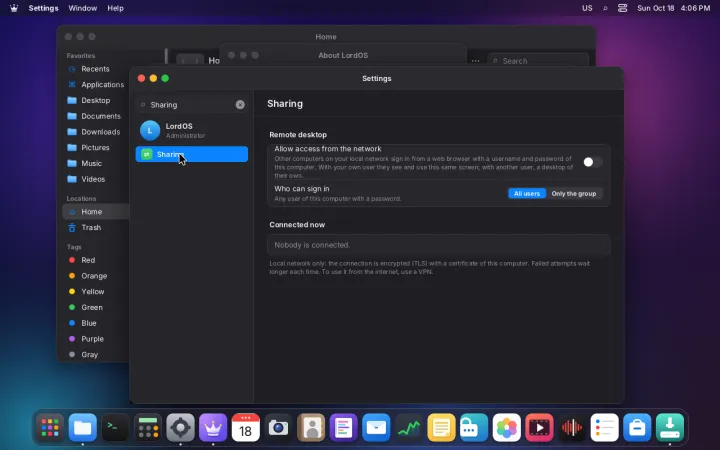Open the Window menu
Viewport: 720px width, 450px height.
tap(83, 8)
